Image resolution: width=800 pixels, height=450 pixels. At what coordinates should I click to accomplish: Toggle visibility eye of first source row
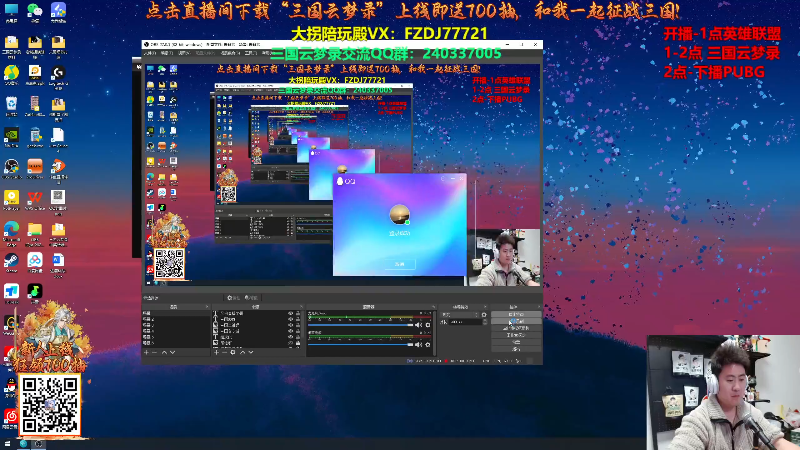pos(290,313)
